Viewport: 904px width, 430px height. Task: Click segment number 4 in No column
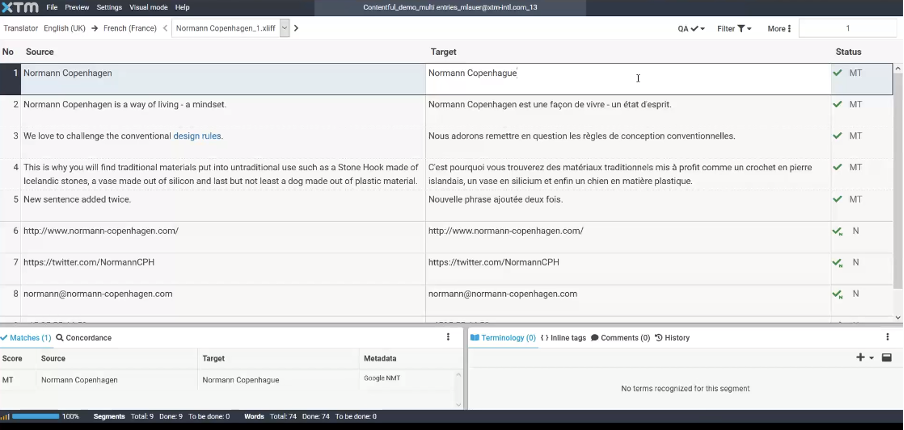click(16, 167)
